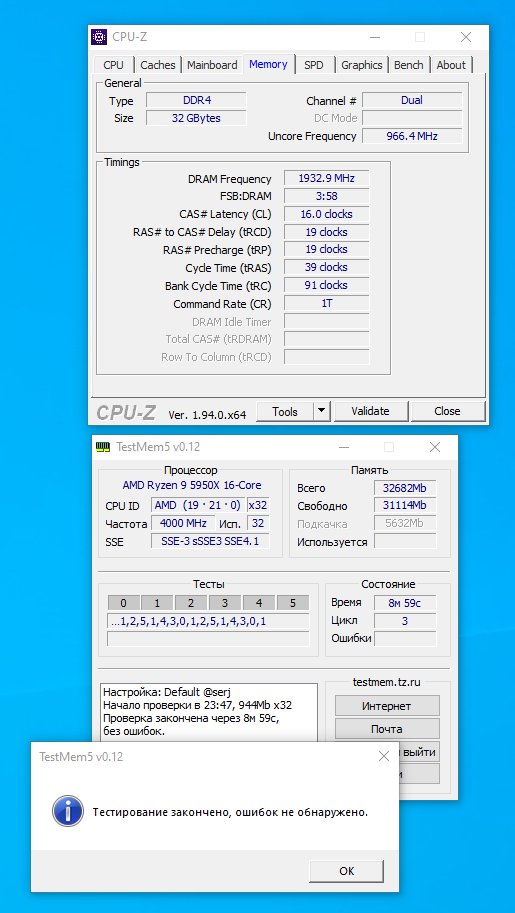Switch to the SPD tab
This screenshot has height=913, width=515.
pyautogui.click(x=313, y=65)
